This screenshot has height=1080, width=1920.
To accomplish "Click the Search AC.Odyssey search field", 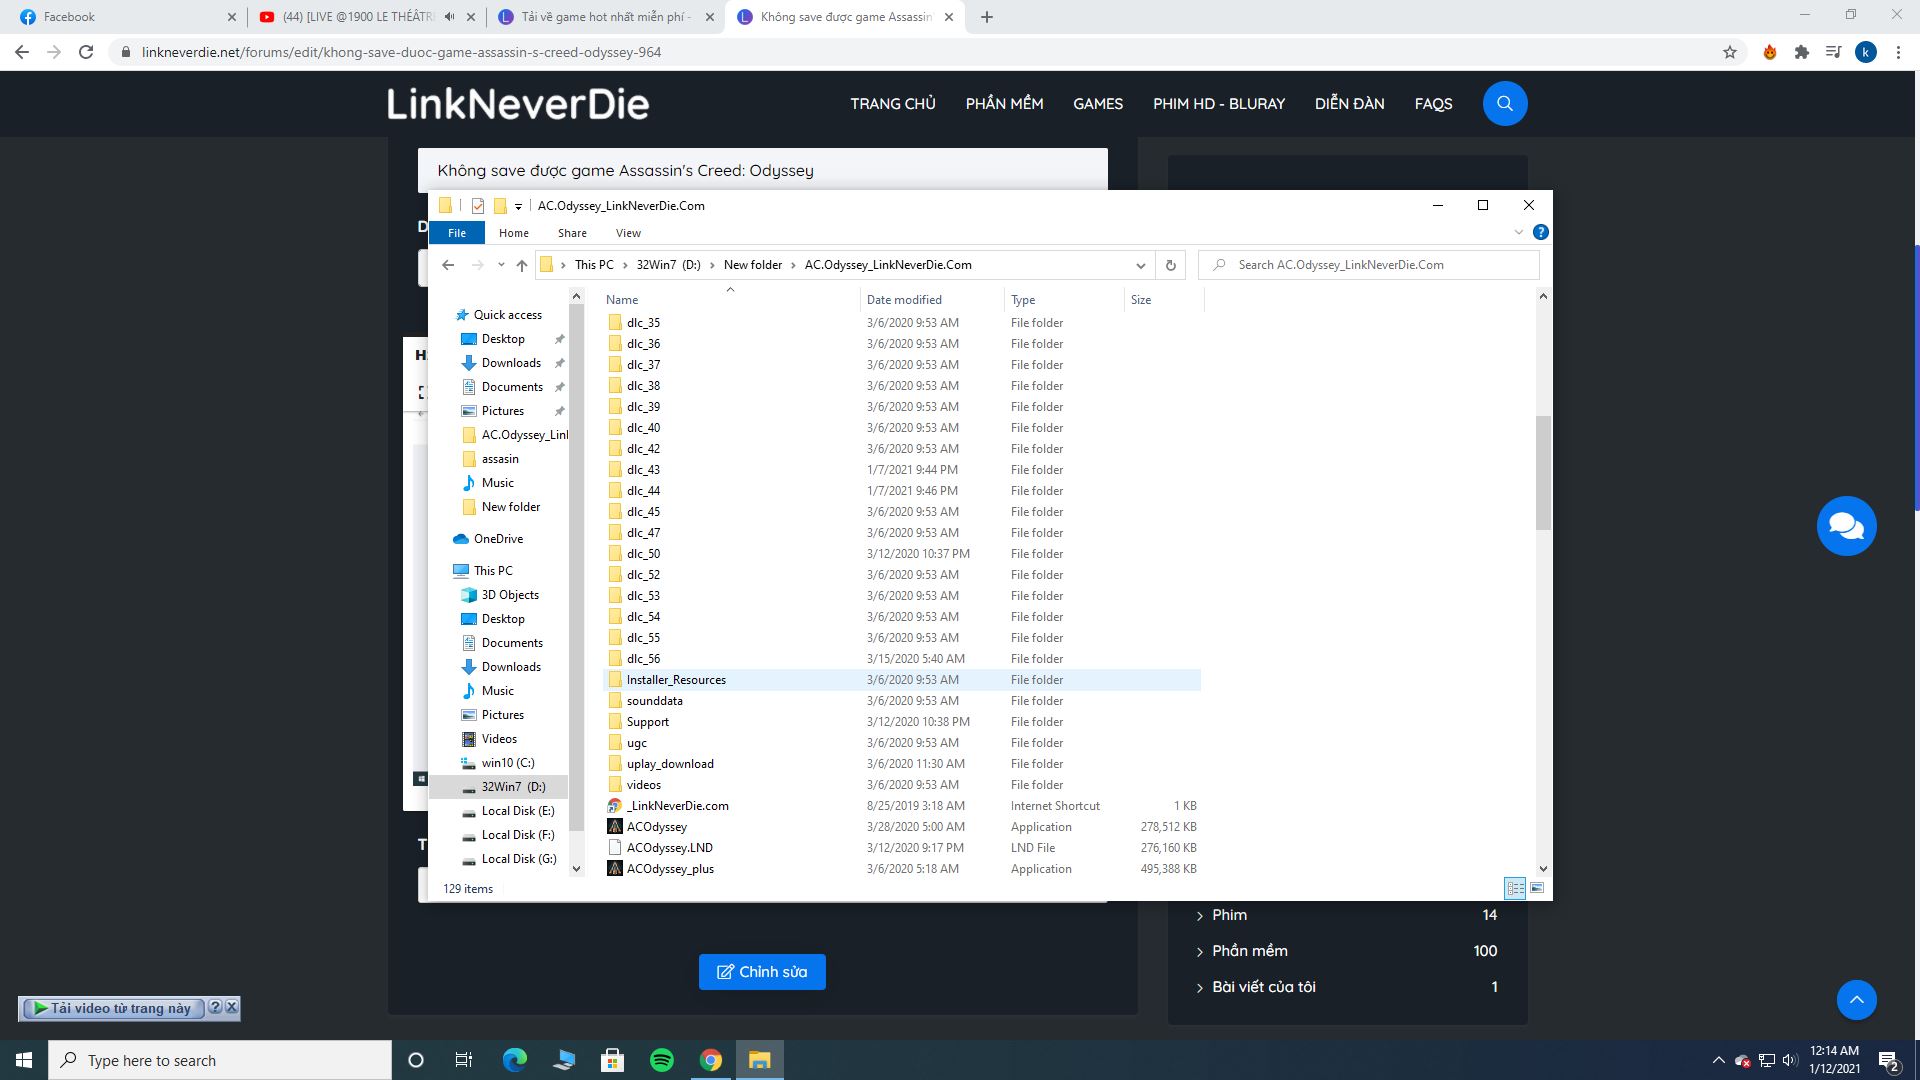I will tap(1368, 265).
